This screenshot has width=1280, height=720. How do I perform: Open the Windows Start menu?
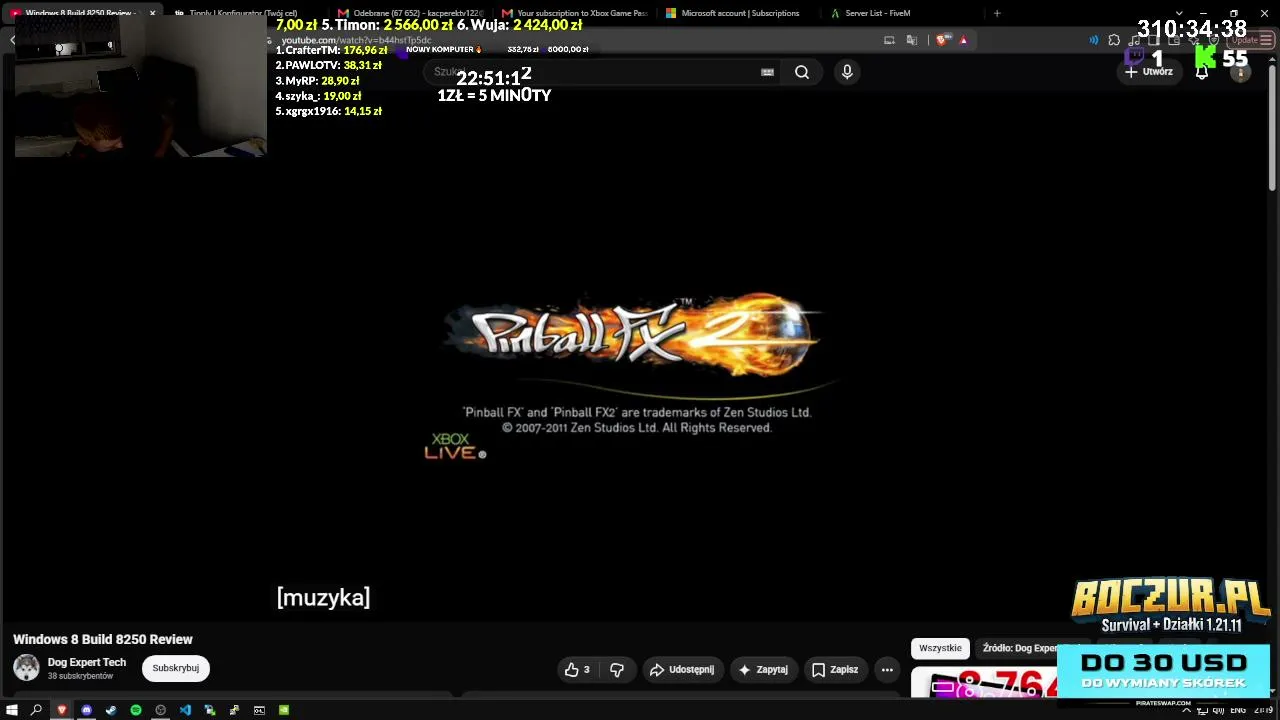tap(12, 710)
